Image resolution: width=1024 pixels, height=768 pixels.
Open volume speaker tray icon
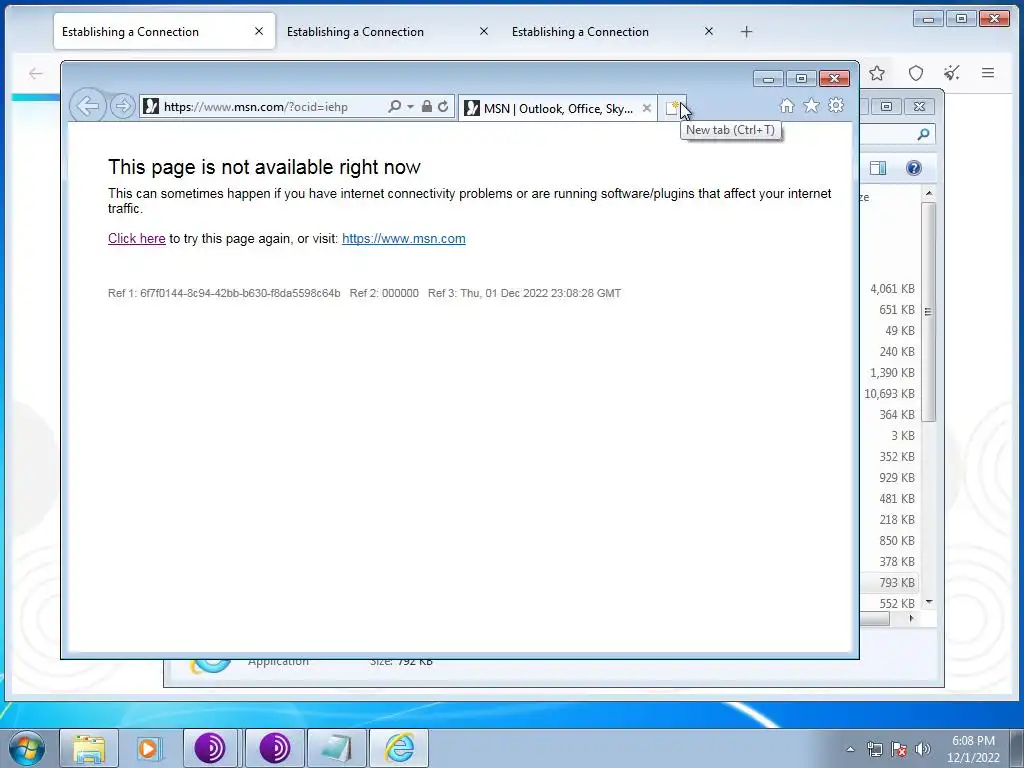point(923,749)
